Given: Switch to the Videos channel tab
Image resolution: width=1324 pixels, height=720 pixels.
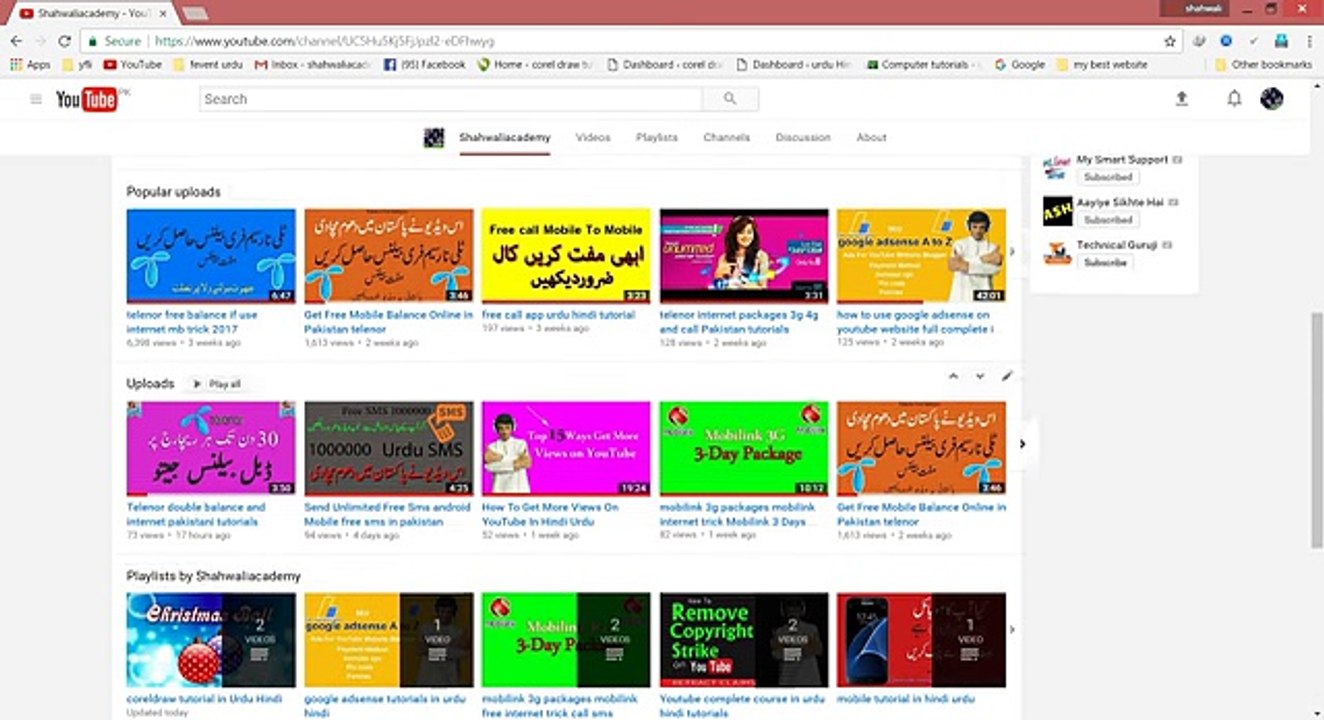Looking at the screenshot, I should point(593,138).
